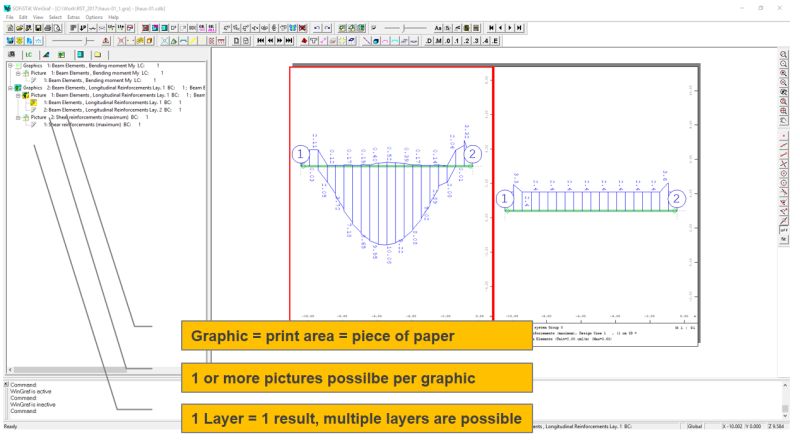
Task: Click the red X delete icon in top toolbar
Action: pos(303,28)
